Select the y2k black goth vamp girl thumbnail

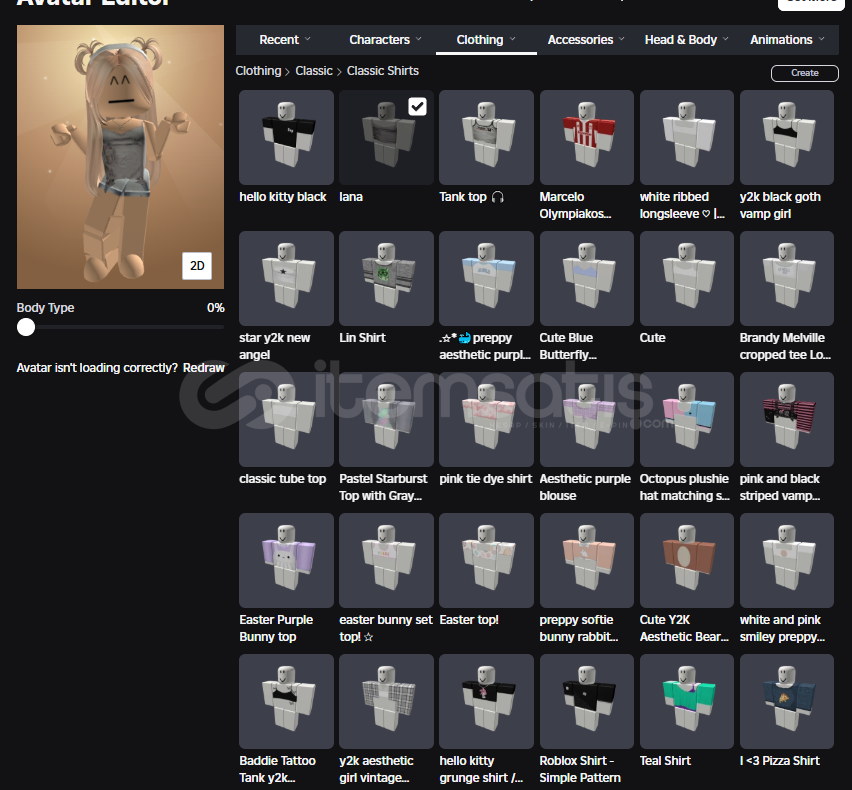[787, 137]
